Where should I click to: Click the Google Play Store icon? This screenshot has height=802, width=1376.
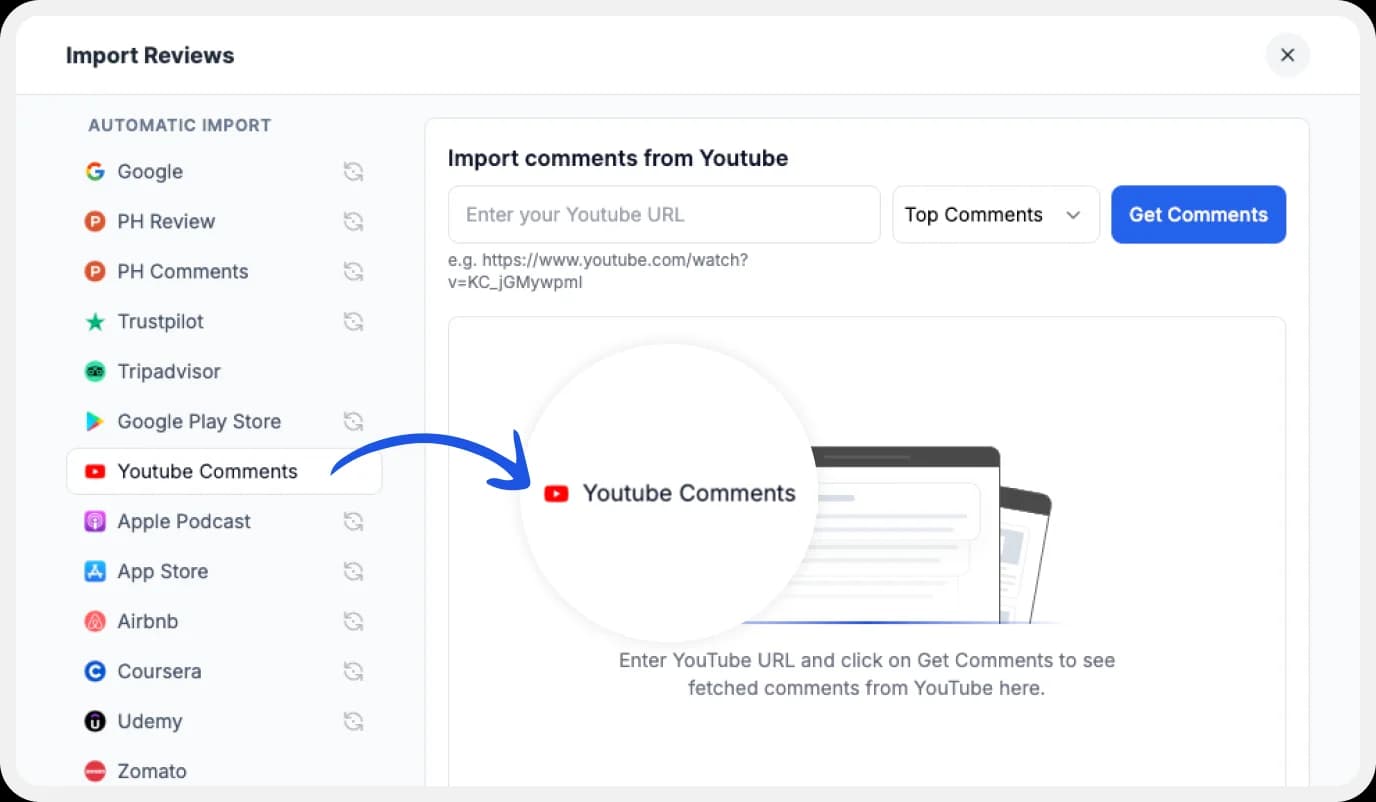coord(95,421)
